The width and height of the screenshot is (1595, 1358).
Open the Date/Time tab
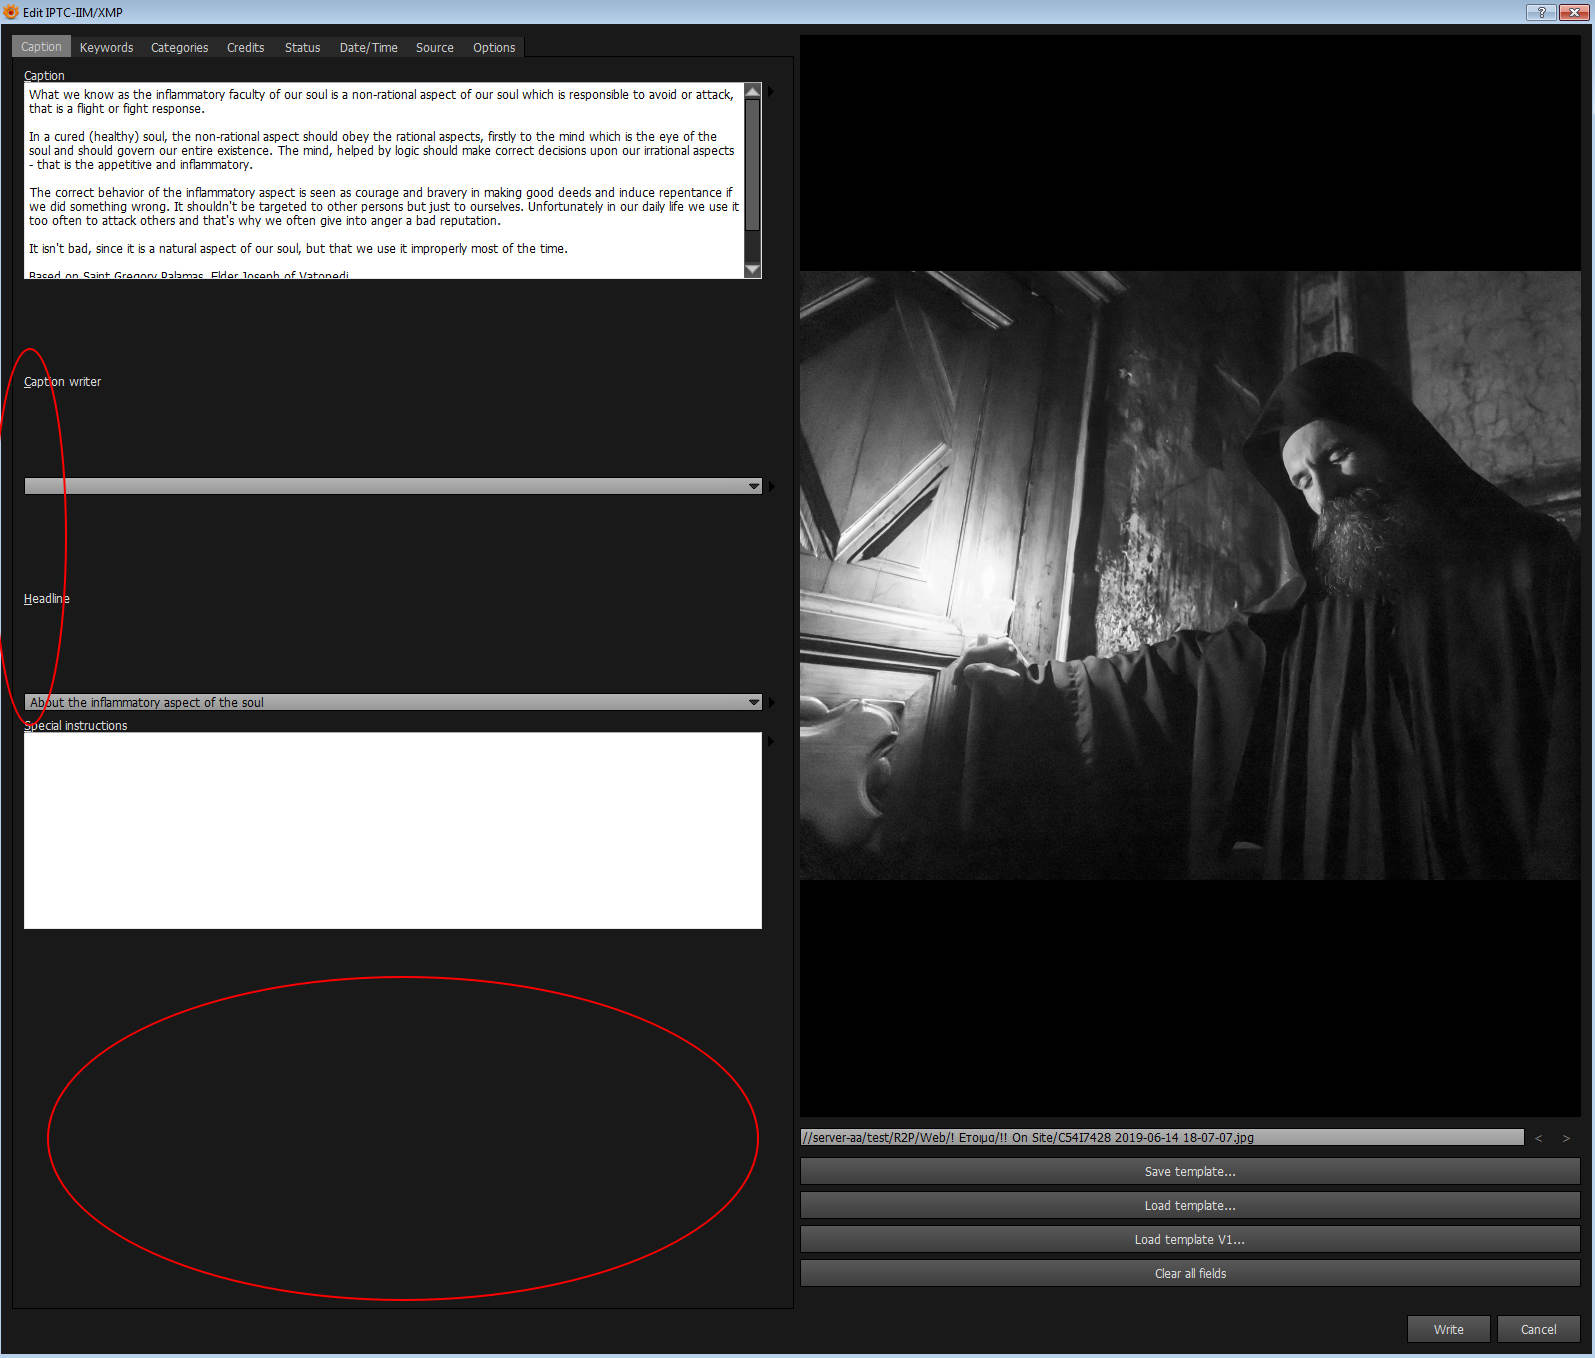[x=369, y=47]
